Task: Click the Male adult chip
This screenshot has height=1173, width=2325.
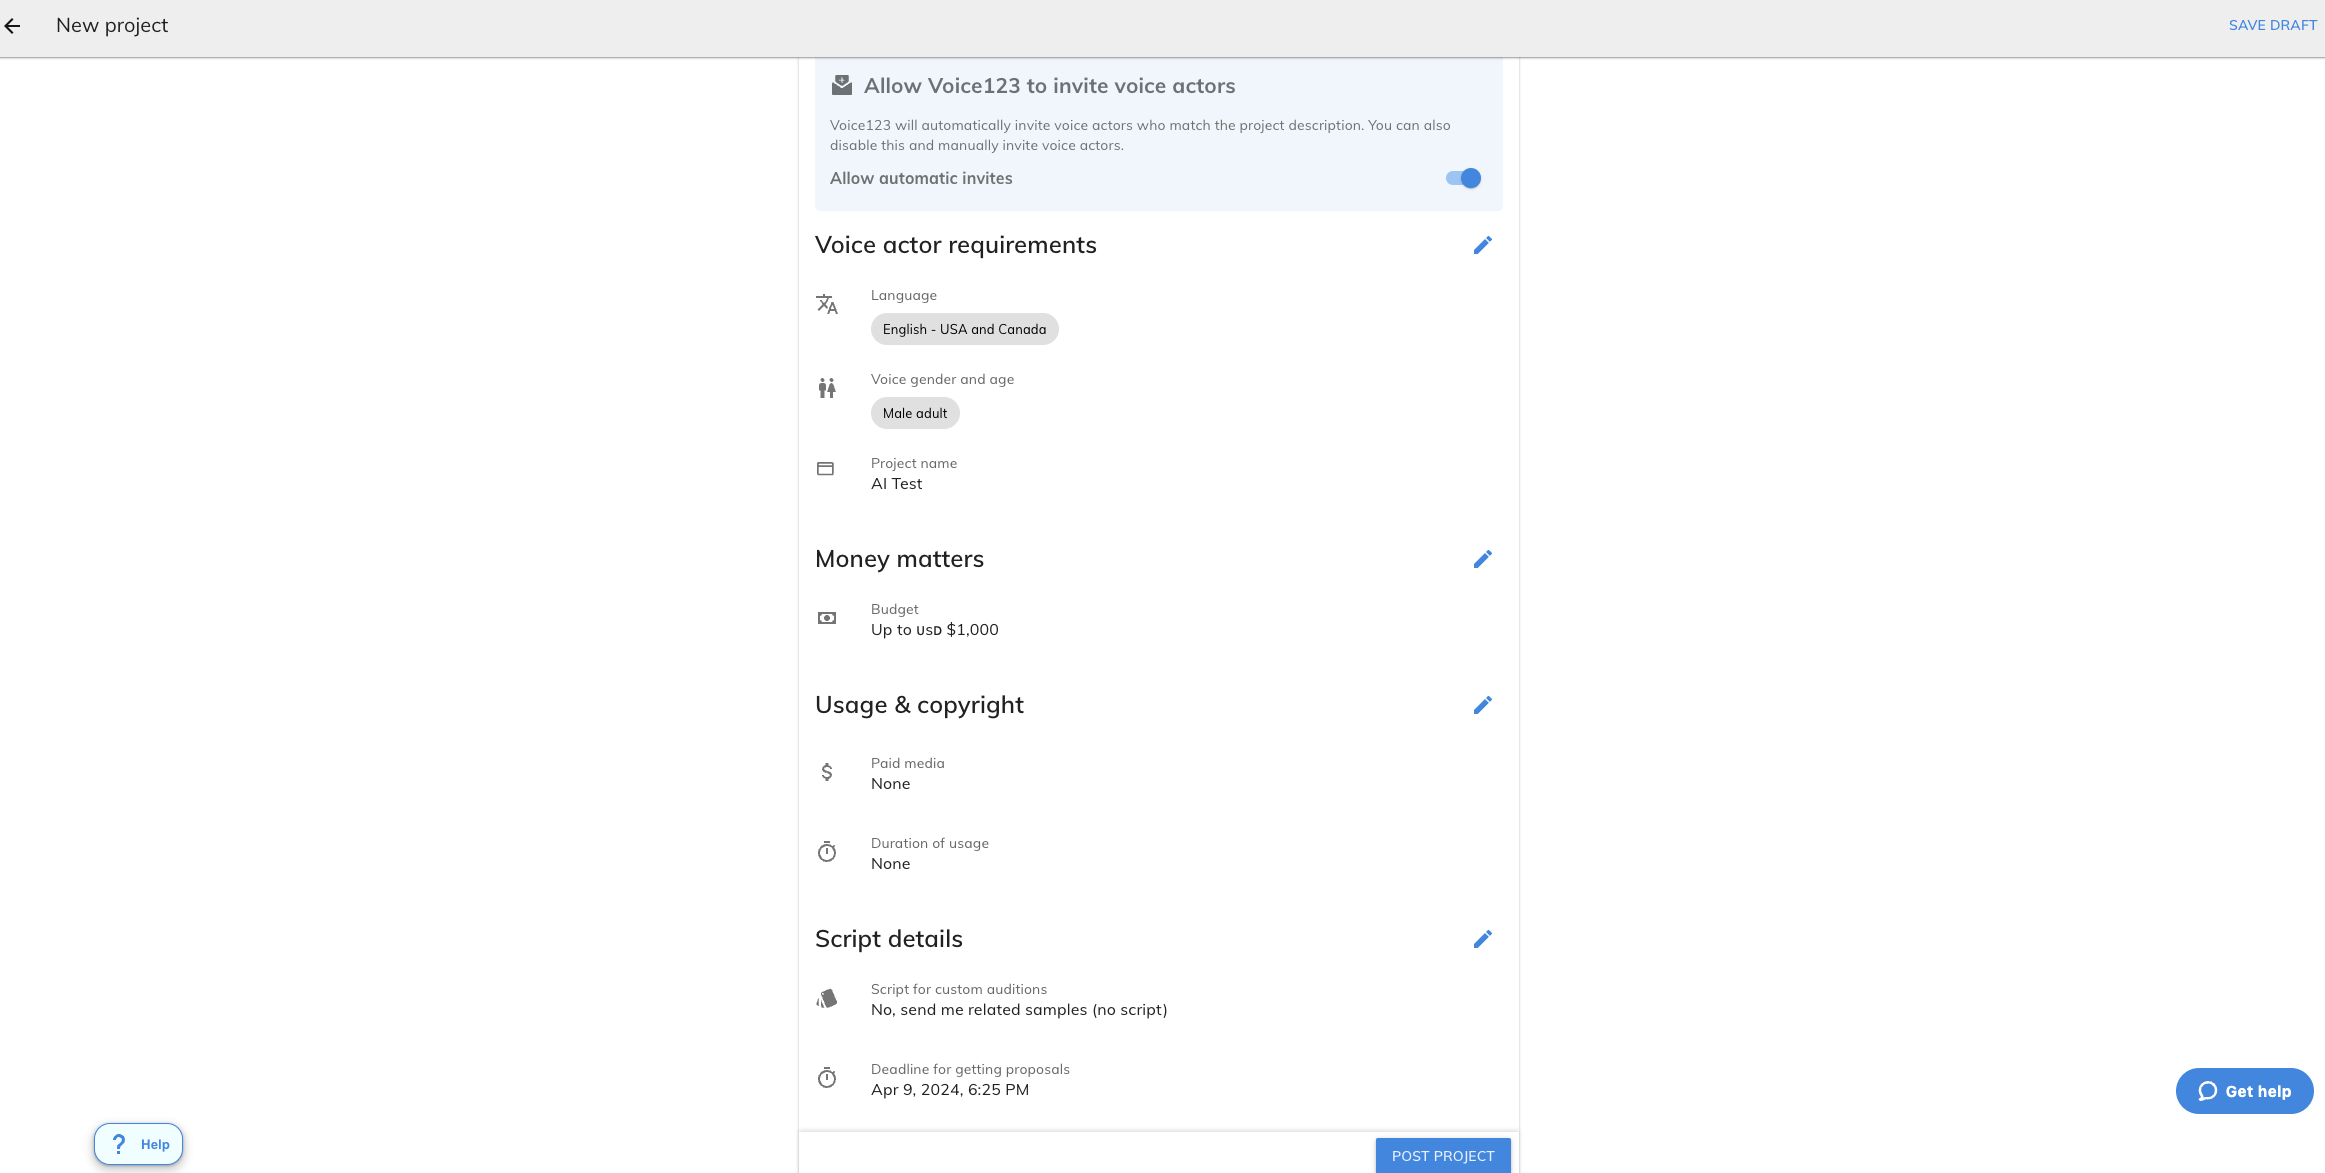Action: [915, 413]
